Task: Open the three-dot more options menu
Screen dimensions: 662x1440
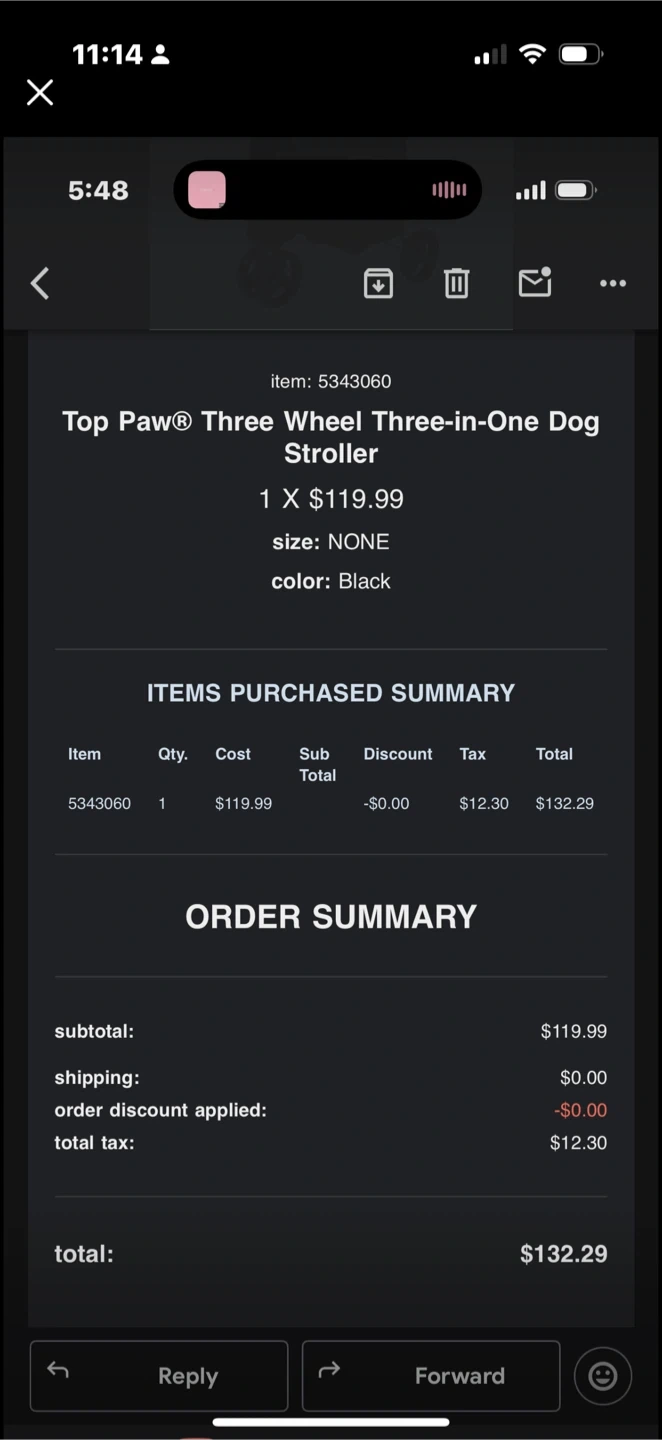Action: coord(613,284)
